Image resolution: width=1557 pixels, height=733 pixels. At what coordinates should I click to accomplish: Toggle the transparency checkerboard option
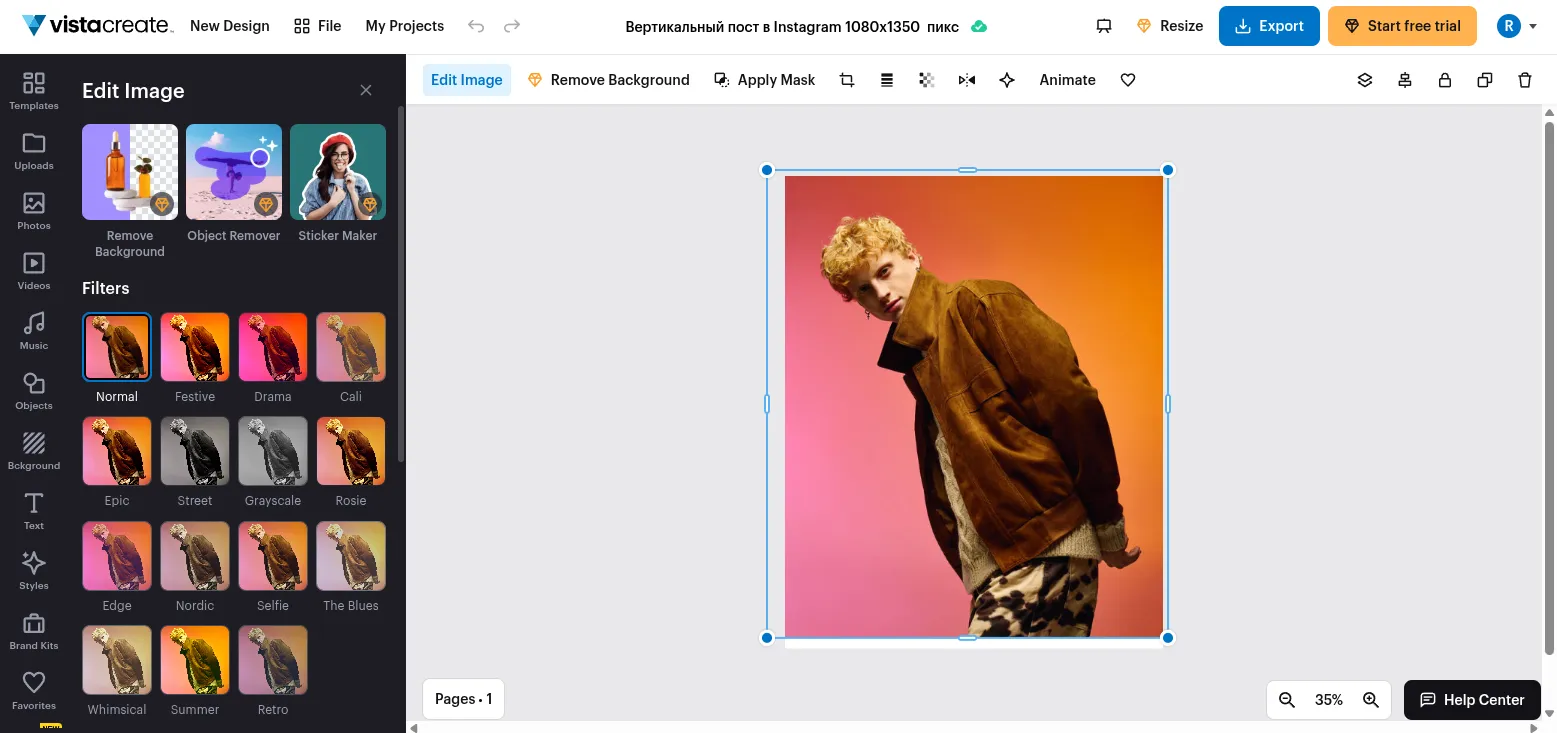926,79
